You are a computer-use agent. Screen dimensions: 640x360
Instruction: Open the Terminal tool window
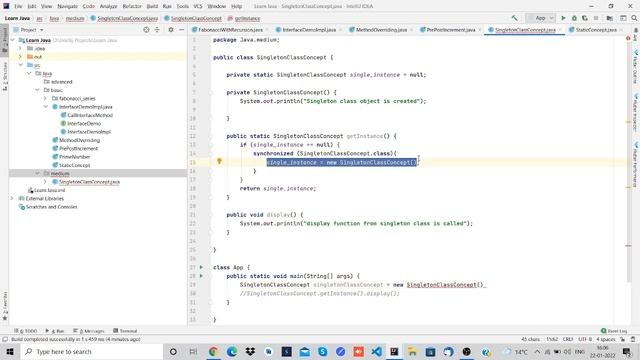point(125,331)
